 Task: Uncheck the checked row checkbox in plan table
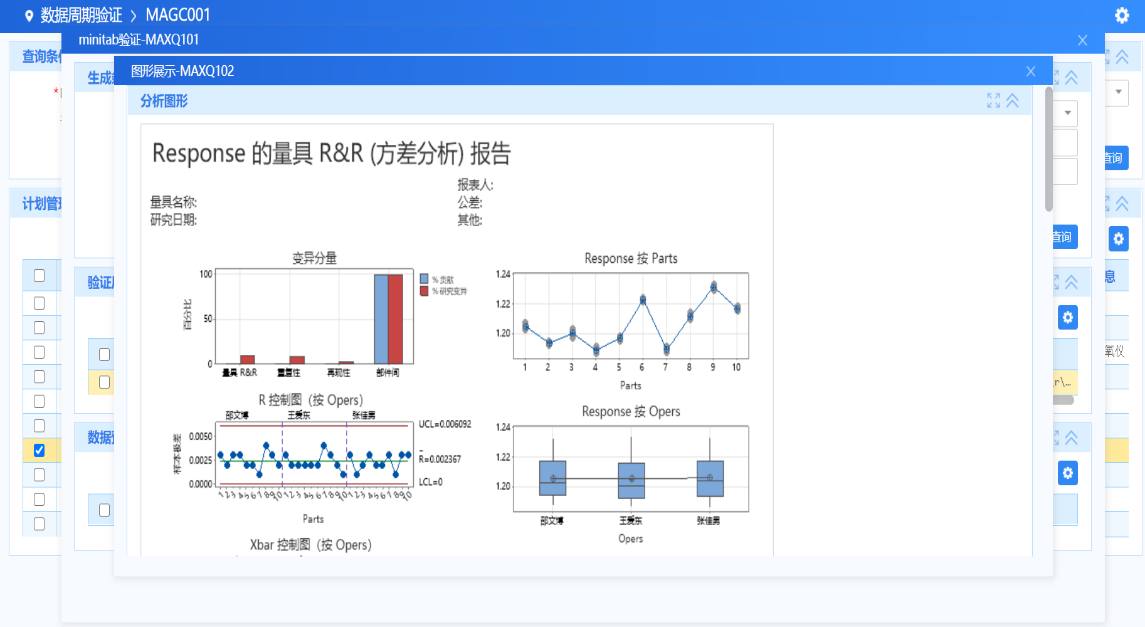(x=39, y=450)
